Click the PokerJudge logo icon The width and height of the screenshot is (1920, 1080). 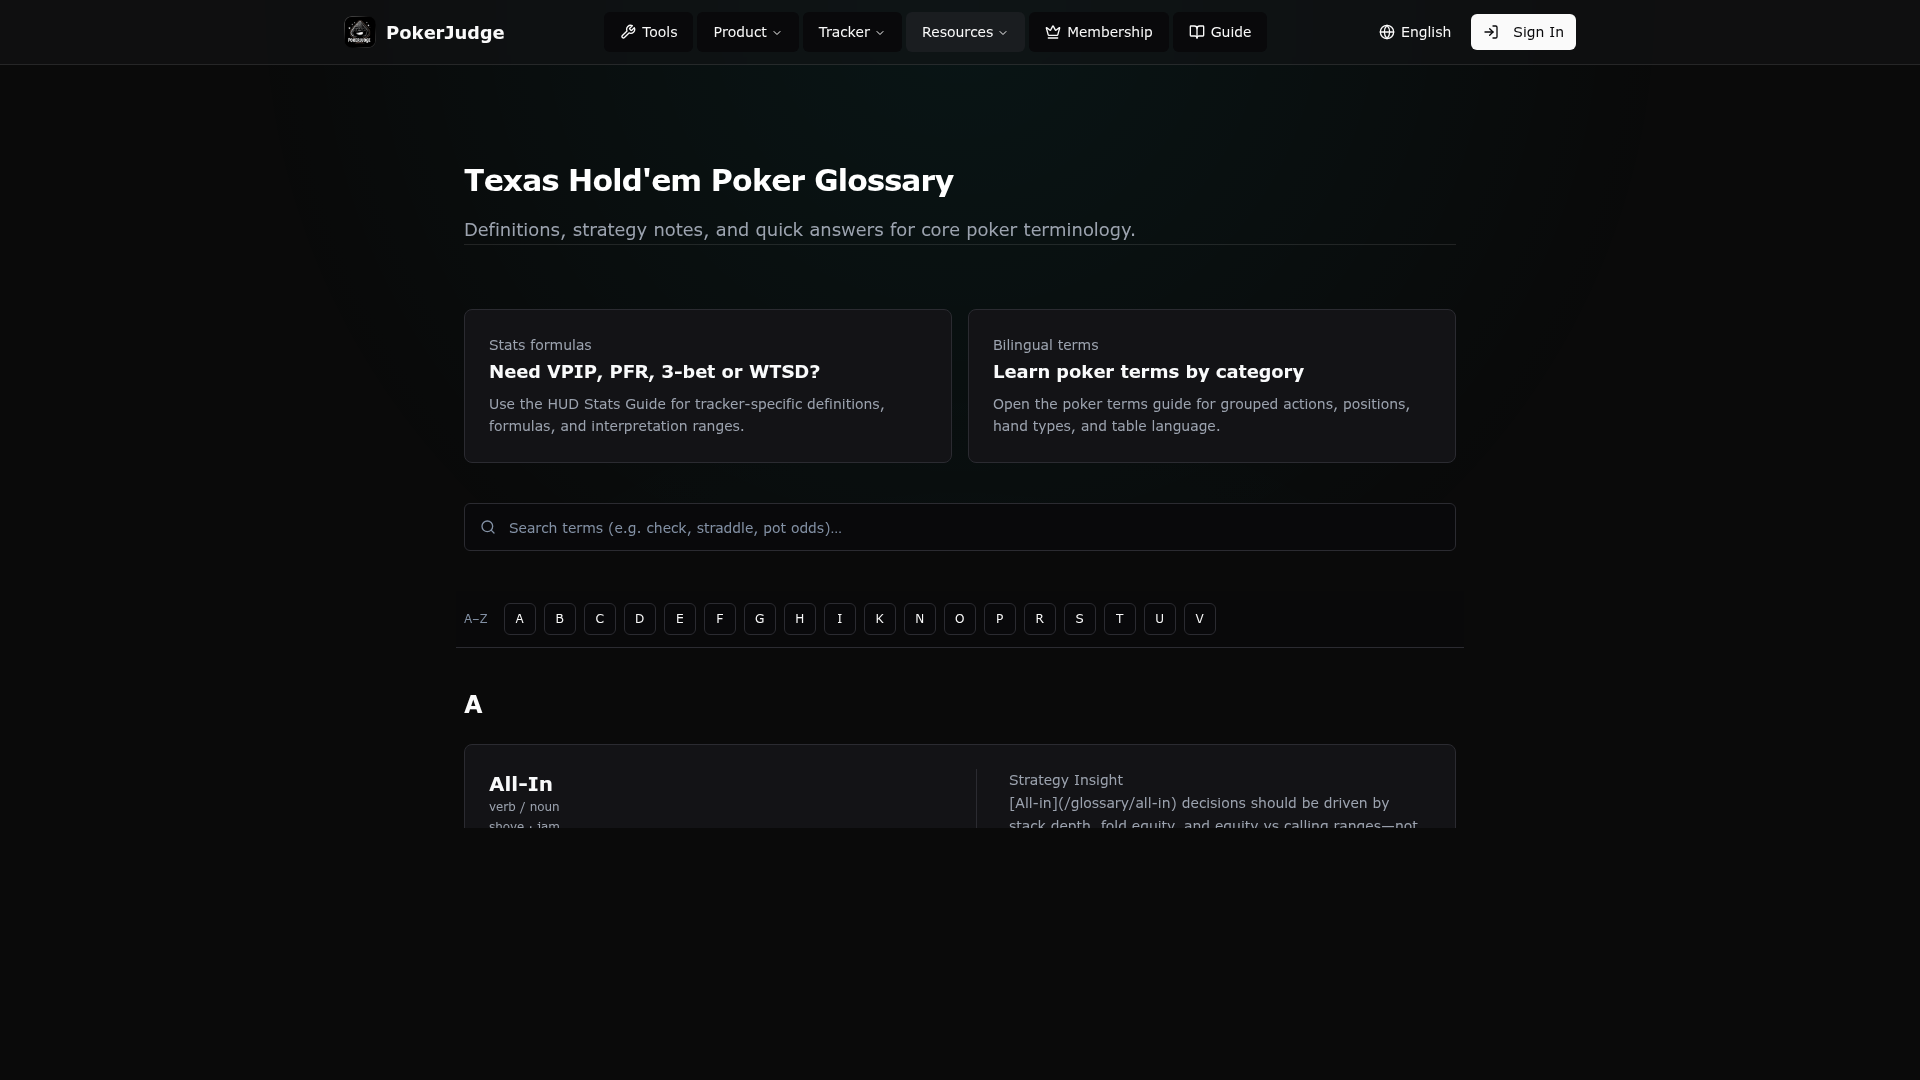point(359,32)
